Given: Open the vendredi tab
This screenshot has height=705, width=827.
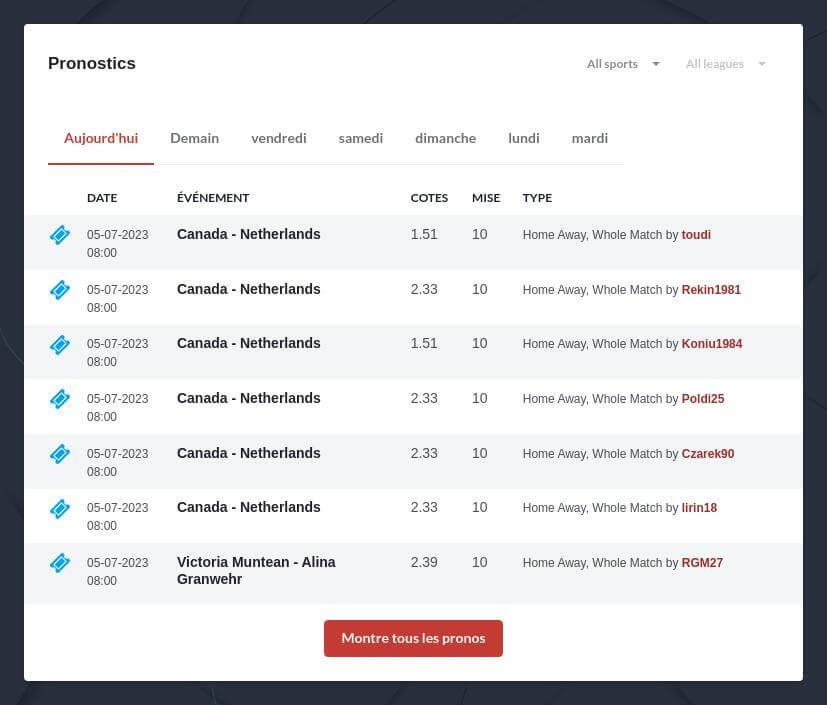Looking at the screenshot, I should 278,138.
